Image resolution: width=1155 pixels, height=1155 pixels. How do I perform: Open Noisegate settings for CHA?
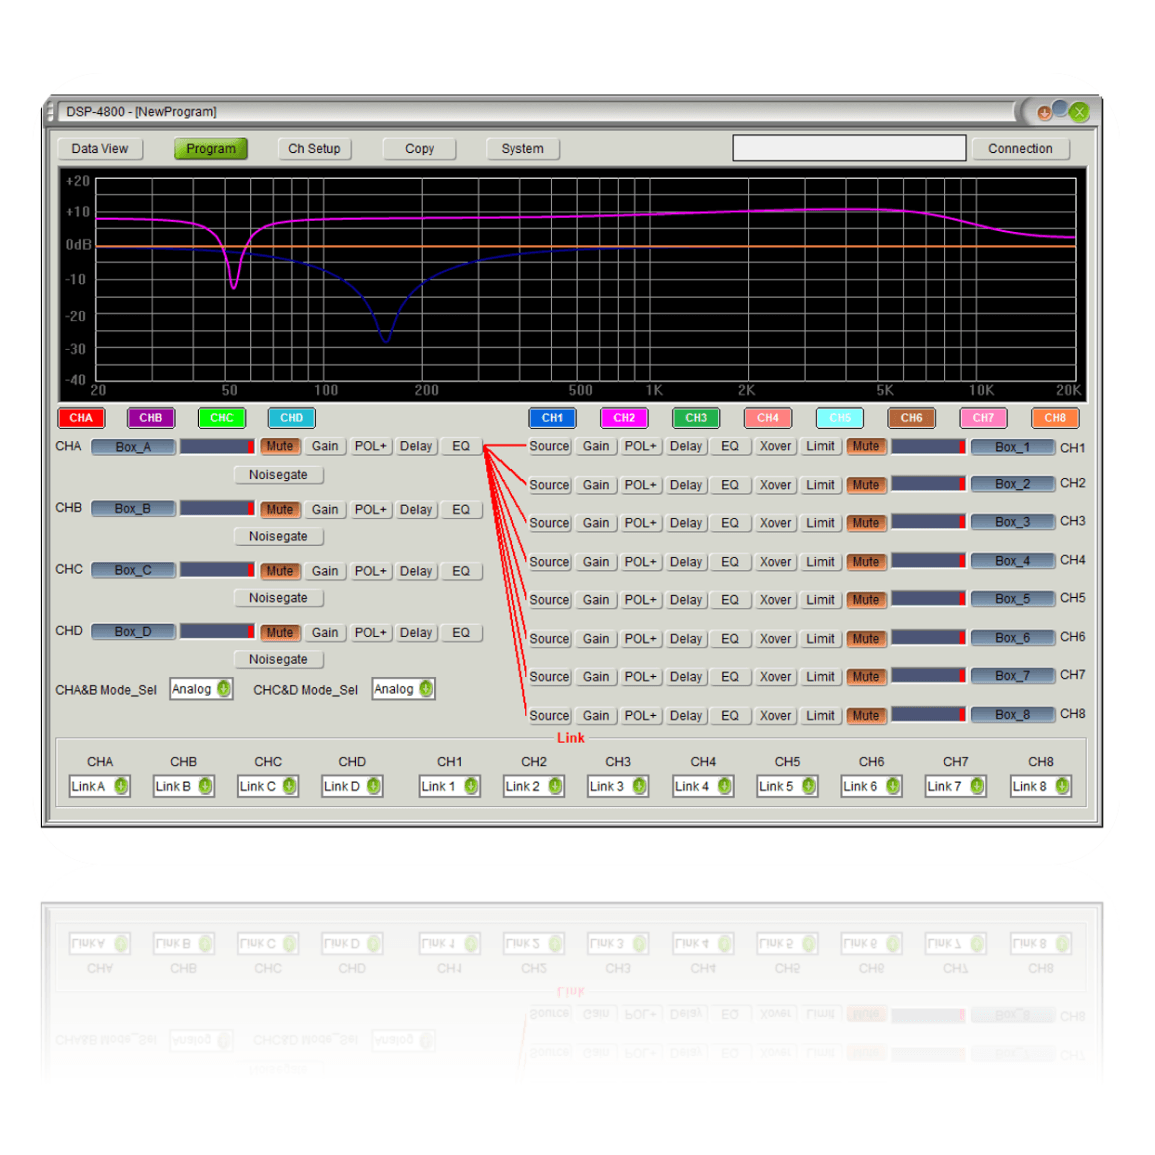[x=278, y=475]
